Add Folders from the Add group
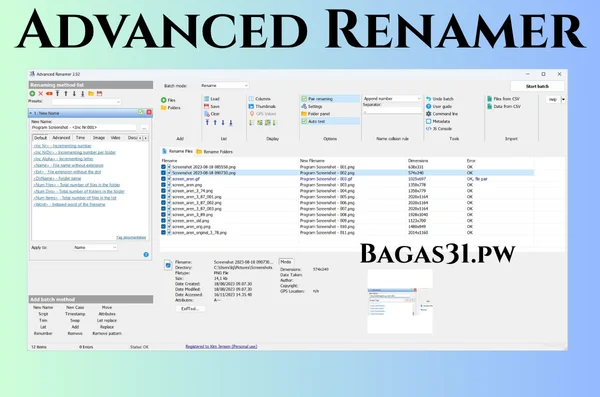This screenshot has height=397, width=600. [171, 108]
